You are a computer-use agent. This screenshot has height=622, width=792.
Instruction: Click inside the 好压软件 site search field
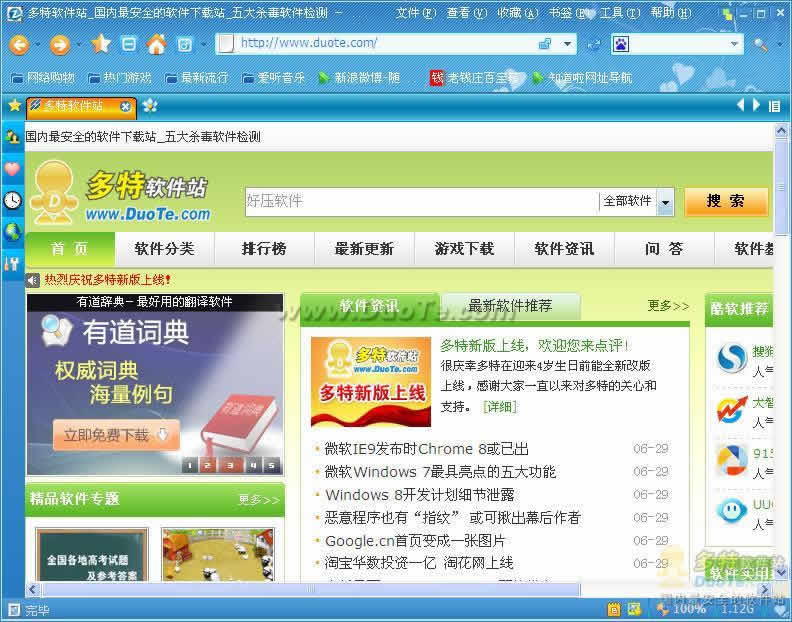click(422, 202)
